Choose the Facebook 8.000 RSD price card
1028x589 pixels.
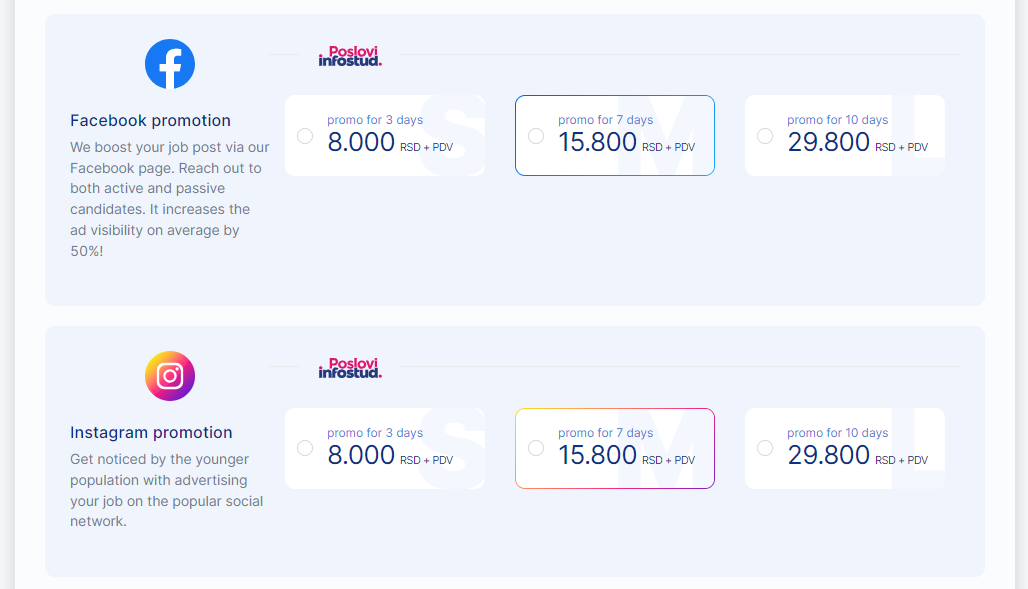385,136
